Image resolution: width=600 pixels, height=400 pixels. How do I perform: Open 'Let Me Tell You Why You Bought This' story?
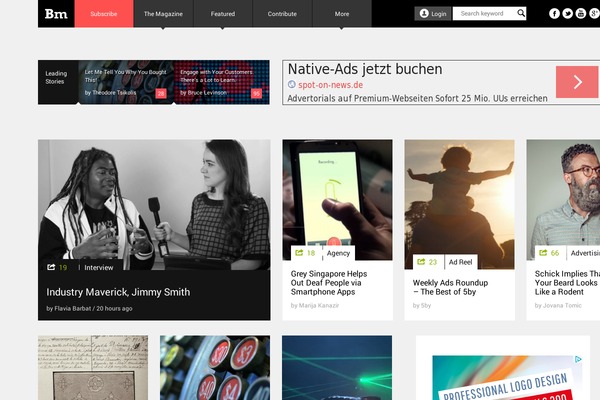(126, 76)
